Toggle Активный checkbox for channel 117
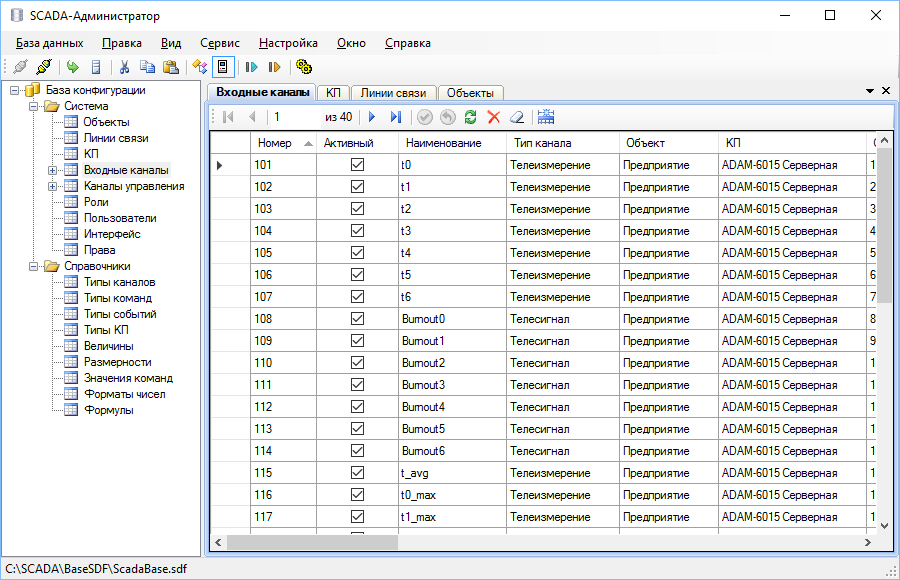Image resolution: width=900 pixels, height=580 pixels. click(x=357, y=517)
